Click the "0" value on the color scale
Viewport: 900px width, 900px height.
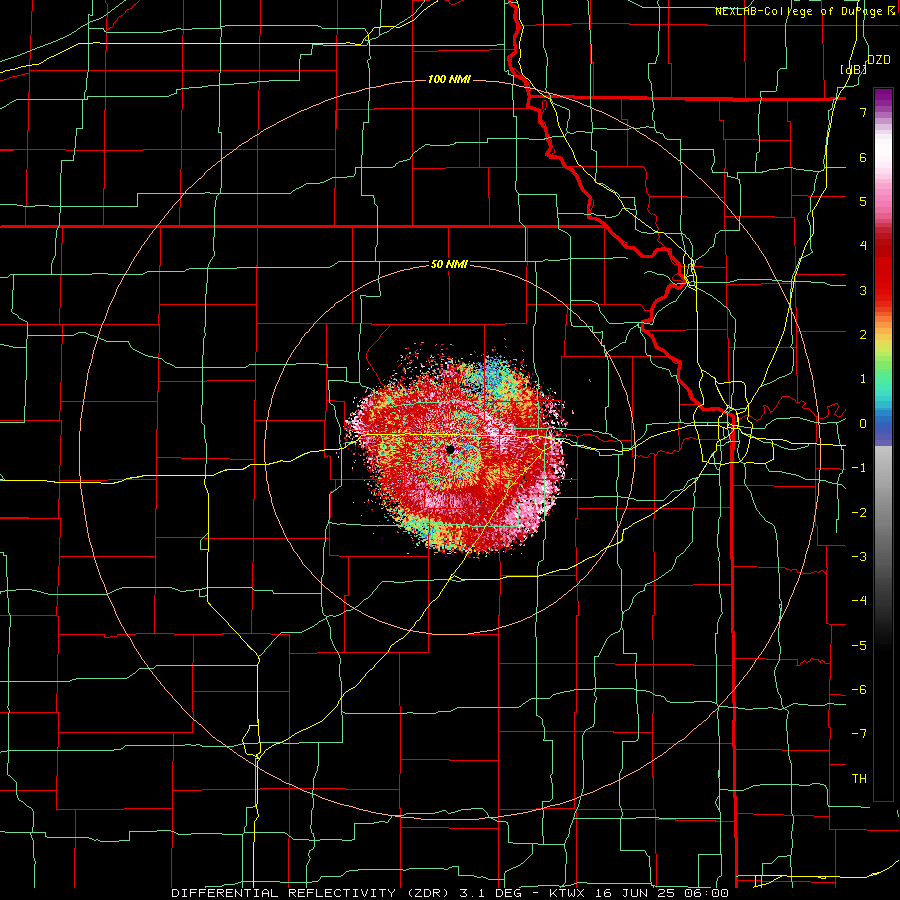pyautogui.click(x=863, y=424)
